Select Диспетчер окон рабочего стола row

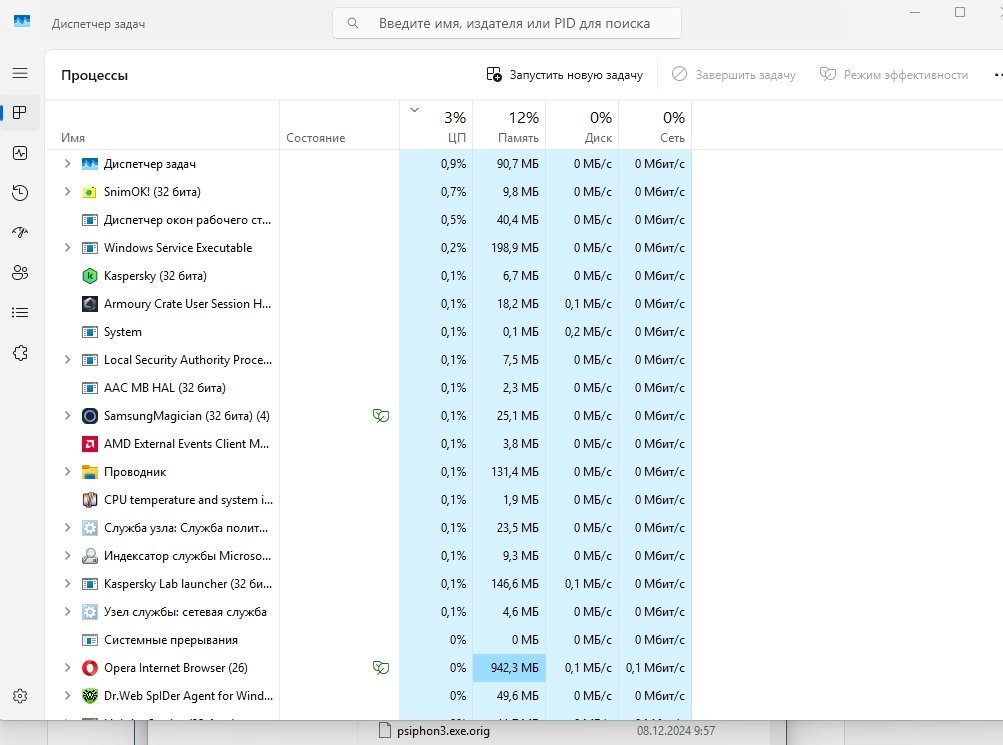point(368,220)
